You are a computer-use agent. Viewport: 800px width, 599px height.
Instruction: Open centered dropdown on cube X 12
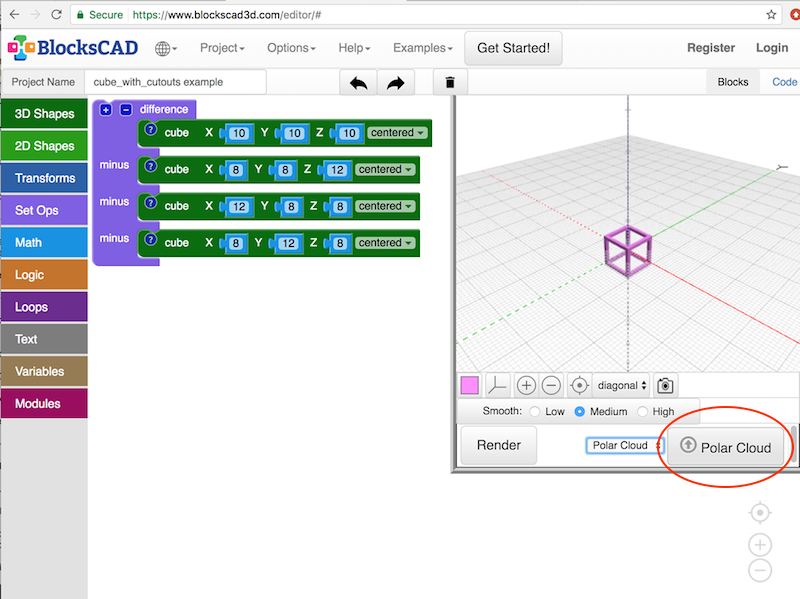click(x=385, y=206)
